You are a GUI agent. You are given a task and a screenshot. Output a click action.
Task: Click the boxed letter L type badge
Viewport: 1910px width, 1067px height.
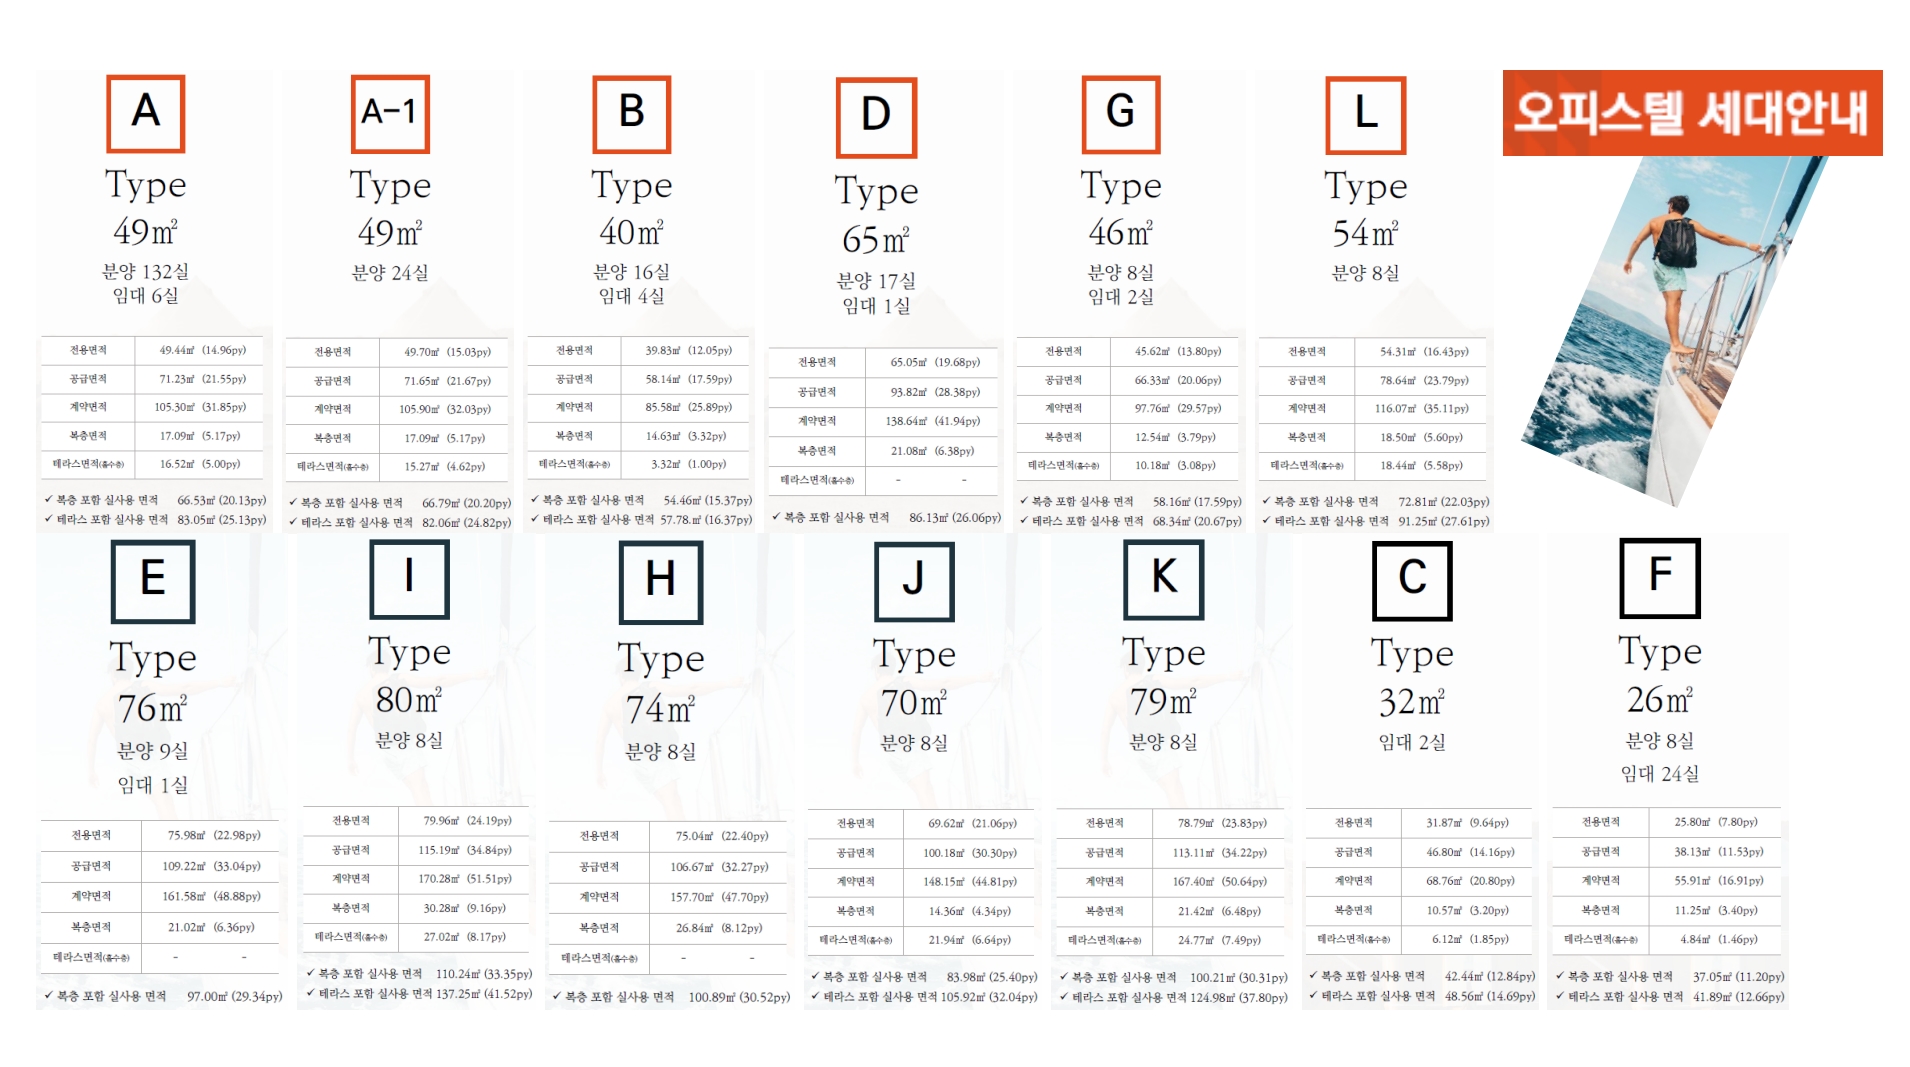[x=1366, y=114]
